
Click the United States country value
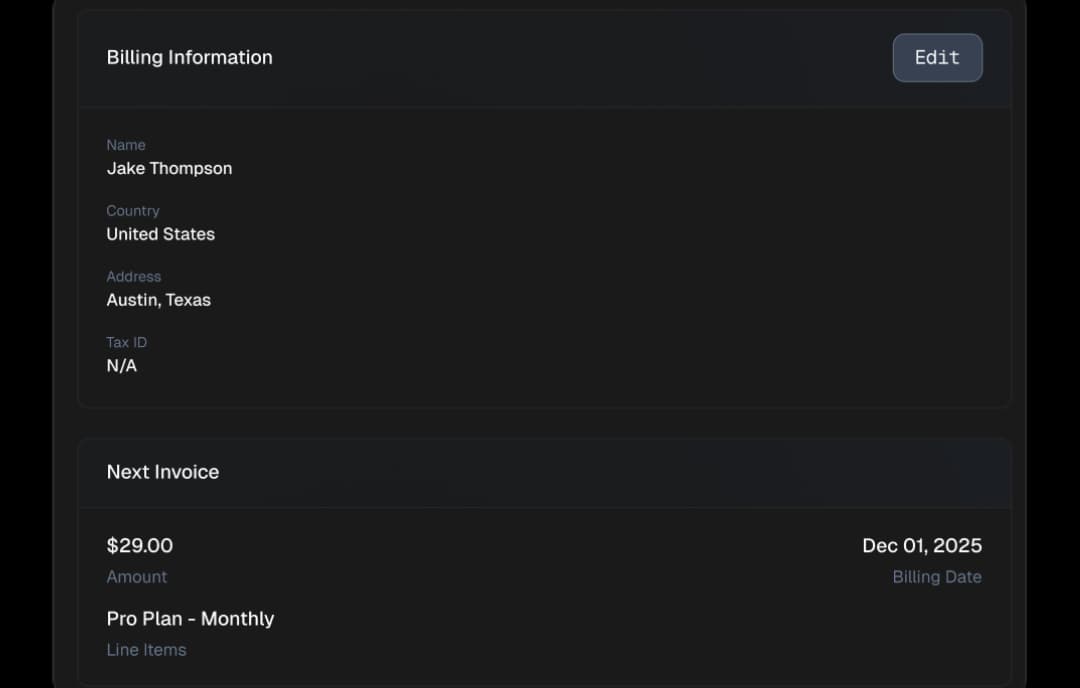coord(161,234)
